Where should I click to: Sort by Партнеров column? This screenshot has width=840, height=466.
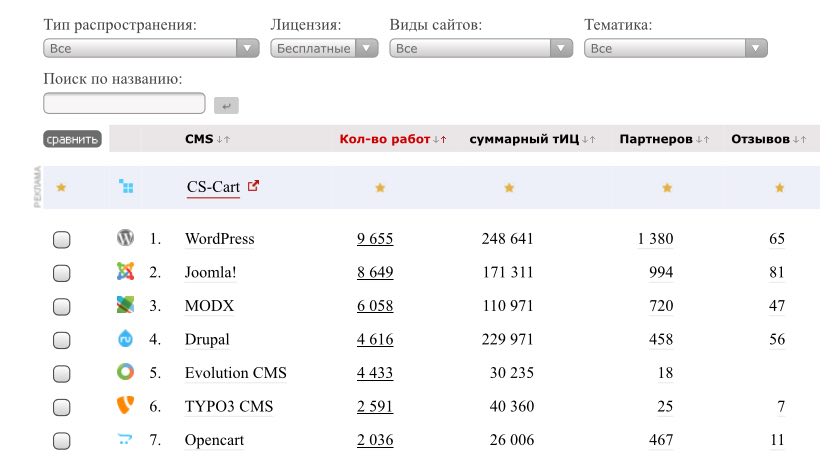(x=664, y=139)
